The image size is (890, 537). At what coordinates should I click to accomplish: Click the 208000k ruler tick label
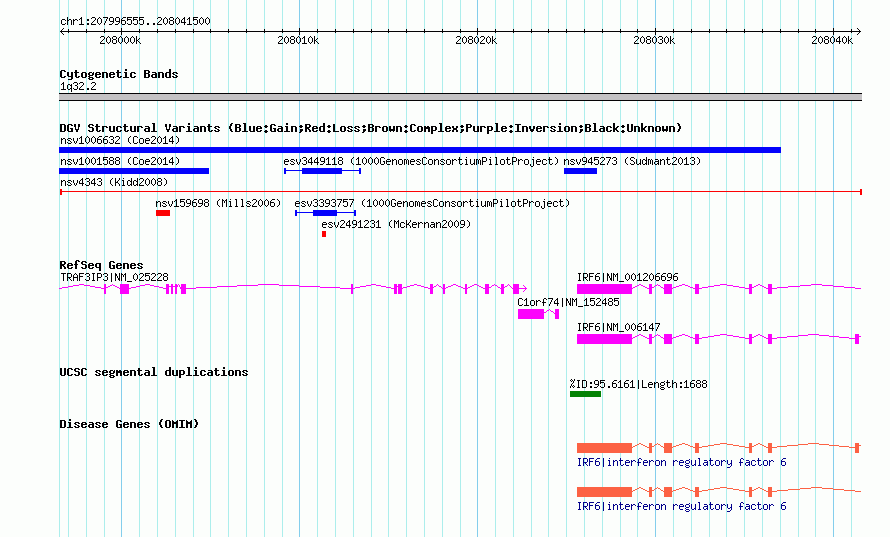coord(120,40)
